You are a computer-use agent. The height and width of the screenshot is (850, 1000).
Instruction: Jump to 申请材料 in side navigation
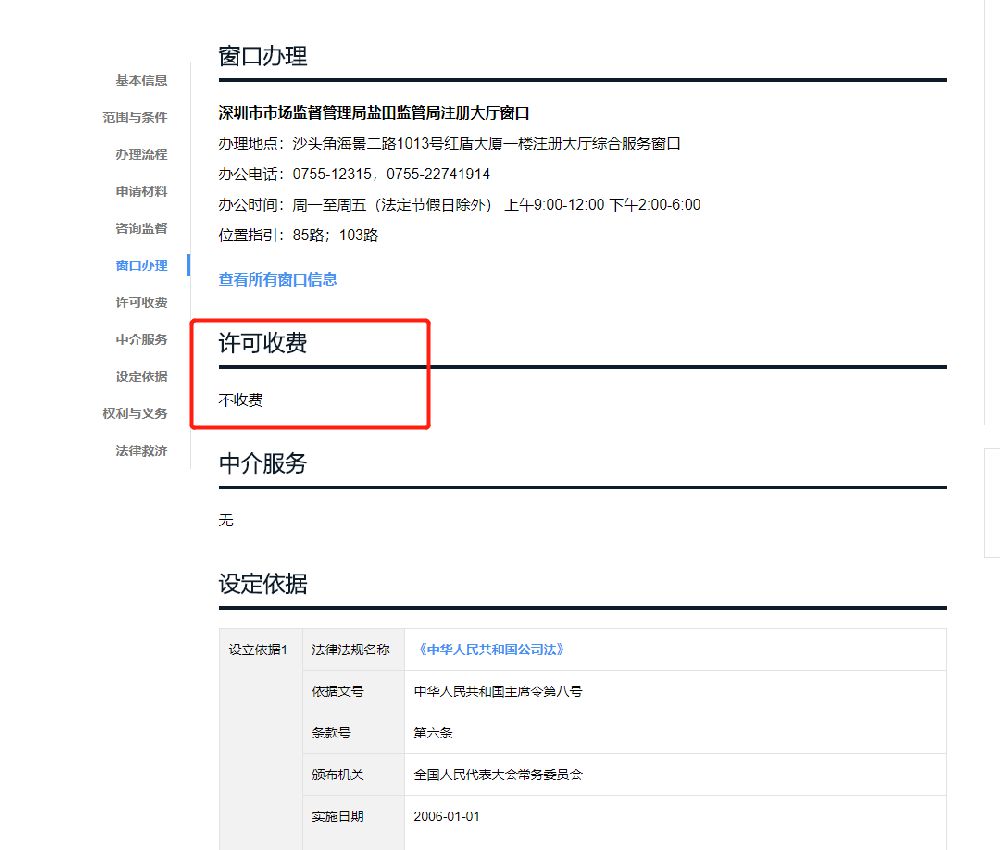[x=141, y=192]
